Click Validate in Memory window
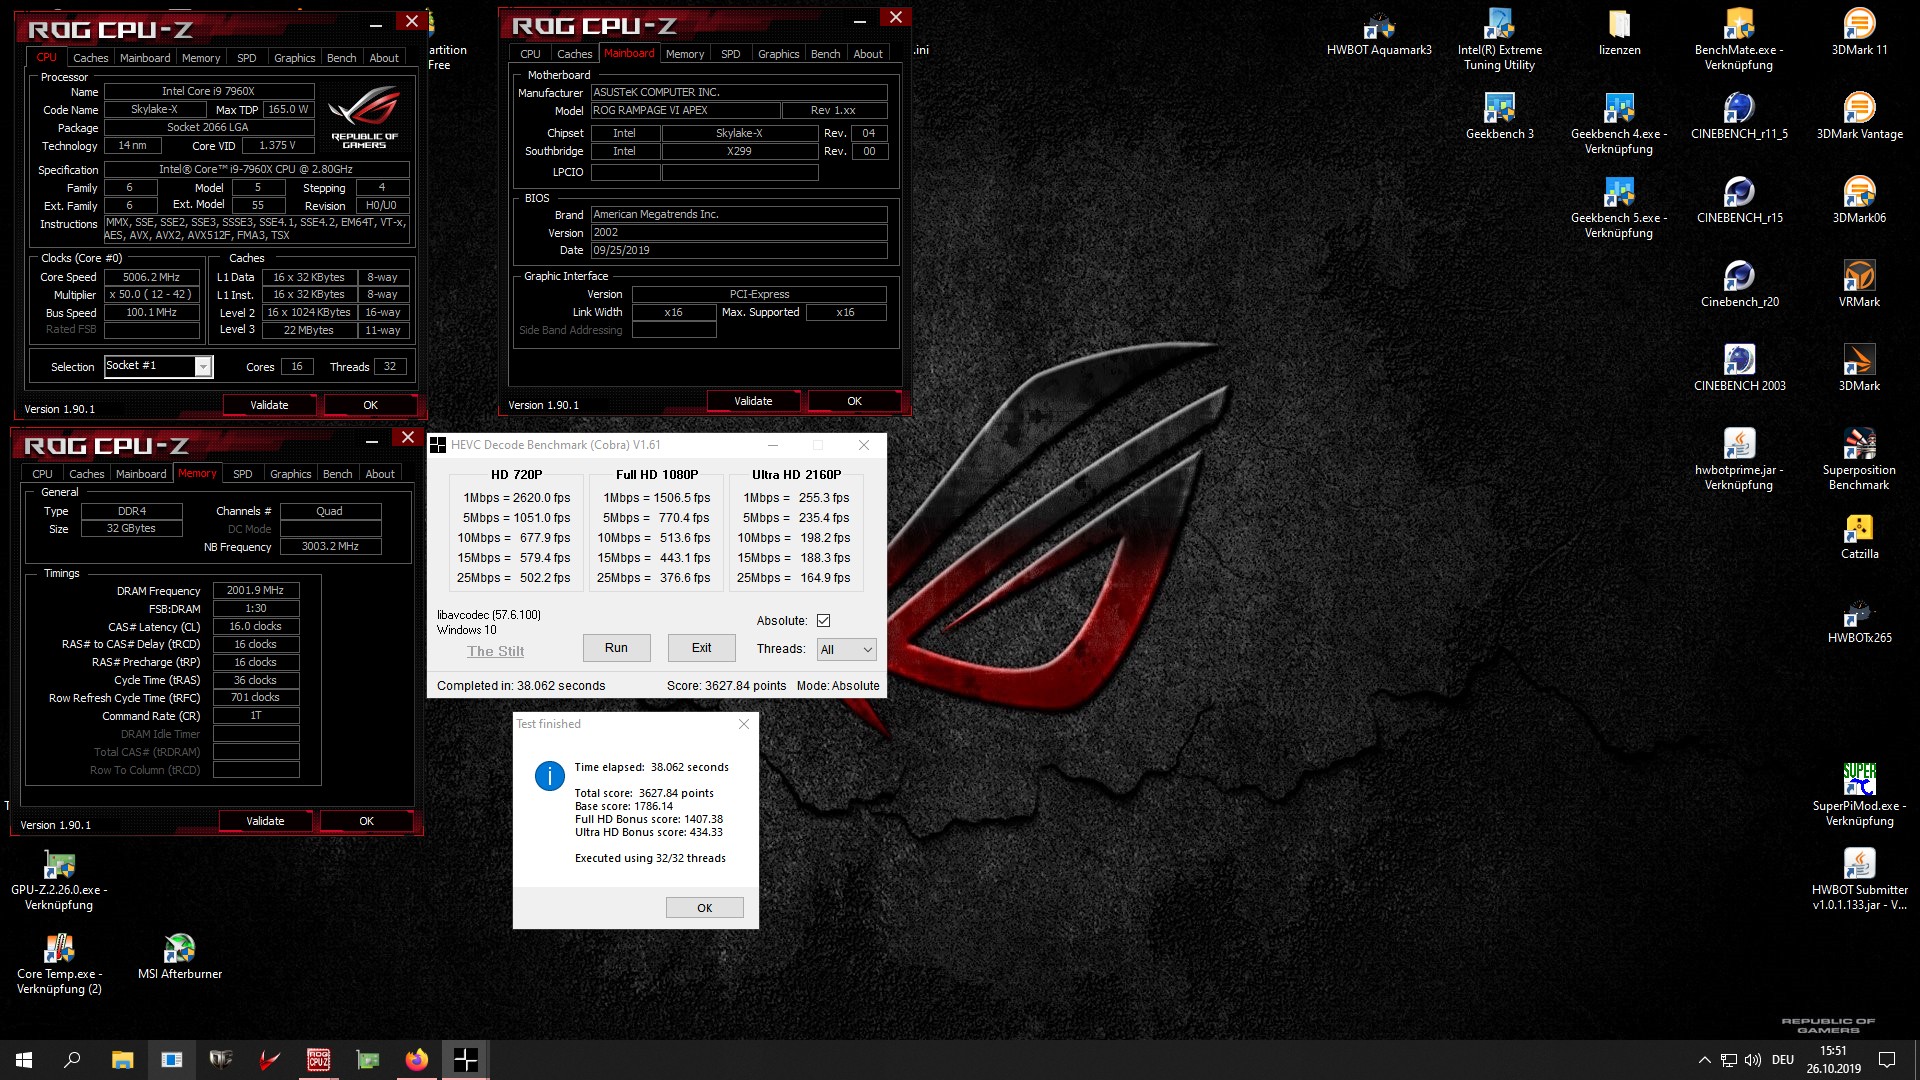 [x=265, y=821]
